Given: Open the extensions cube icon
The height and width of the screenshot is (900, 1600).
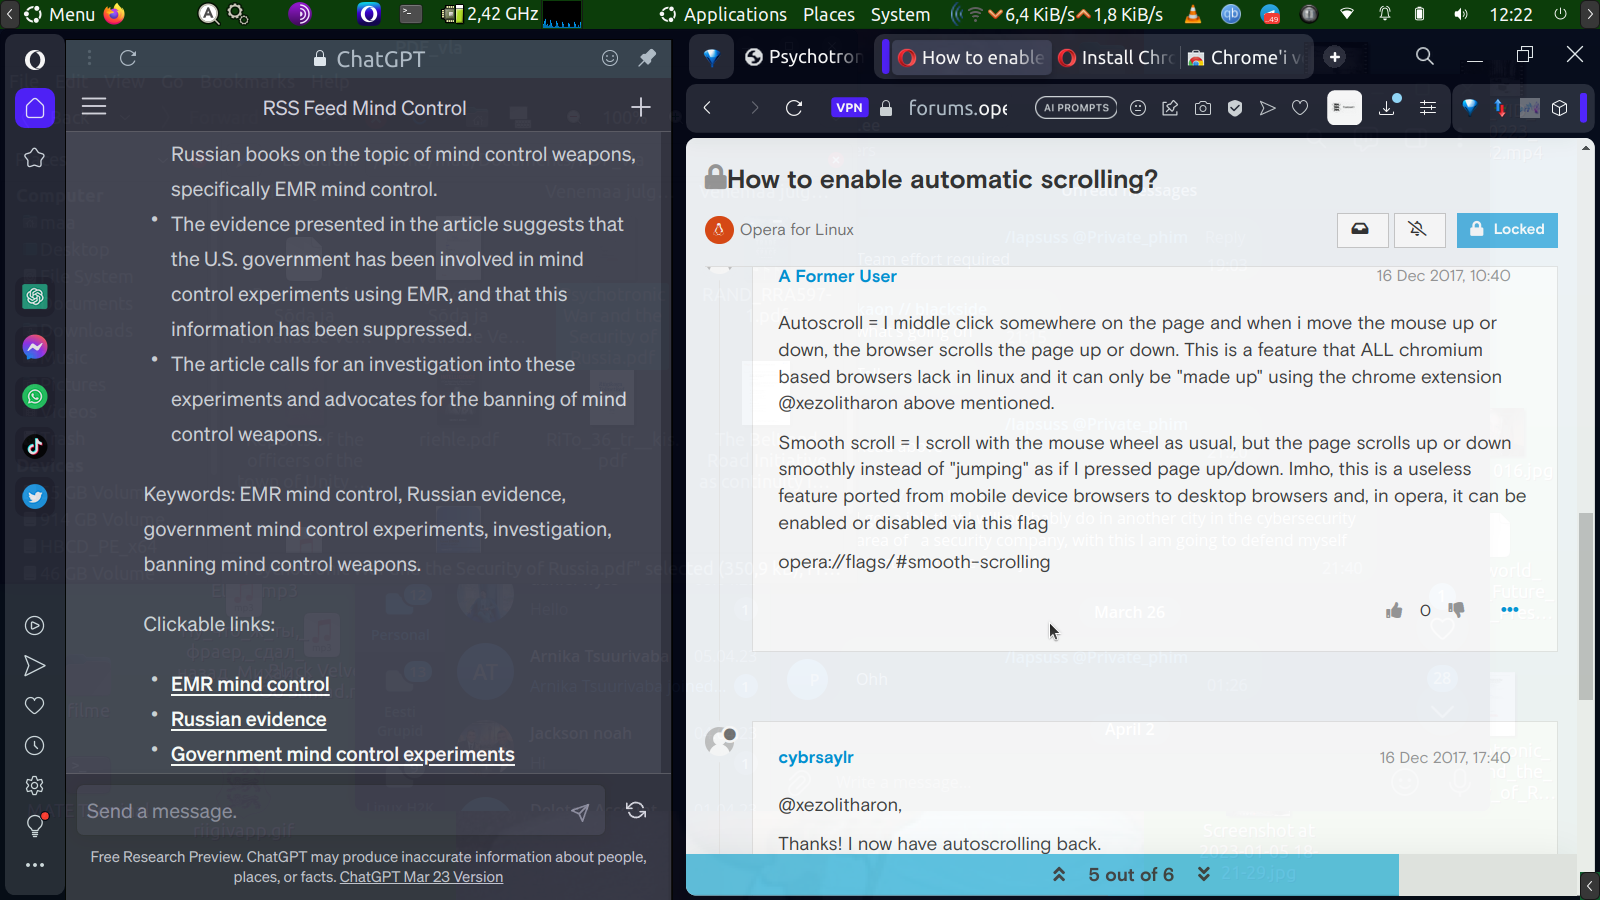Looking at the screenshot, I should pos(1559,108).
